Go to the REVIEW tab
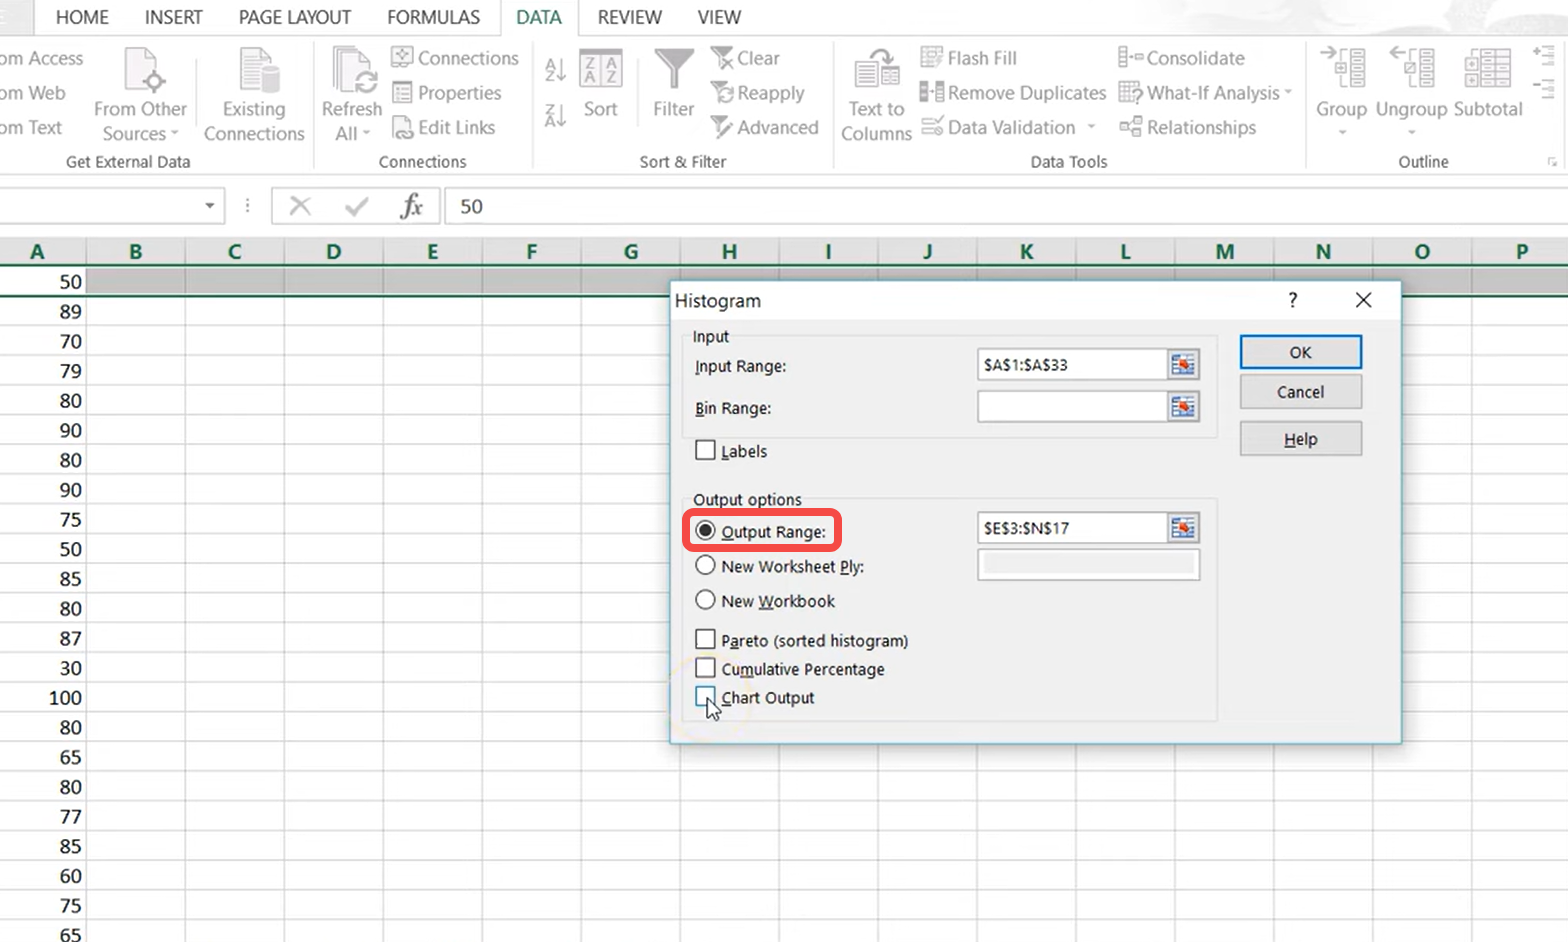Image resolution: width=1568 pixels, height=942 pixels. tap(630, 17)
